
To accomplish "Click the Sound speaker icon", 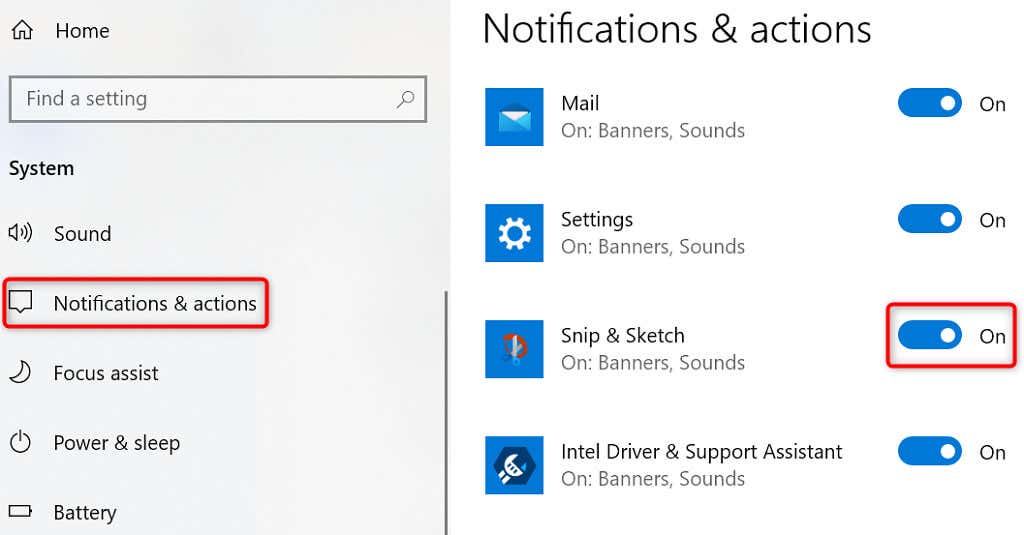I will [x=20, y=233].
